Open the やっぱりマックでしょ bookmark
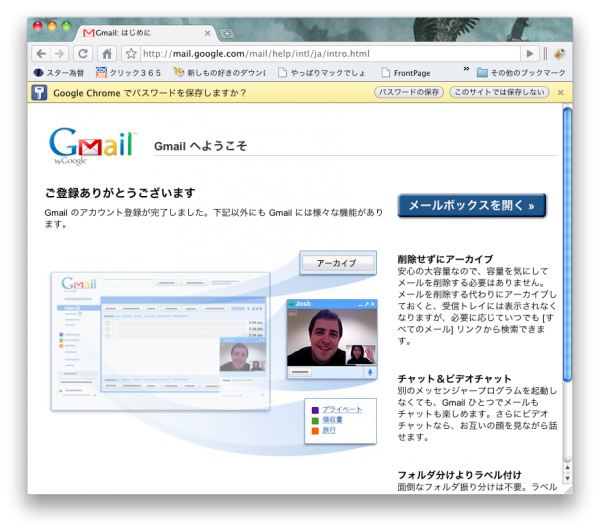The image size is (600, 532). point(321,73)
